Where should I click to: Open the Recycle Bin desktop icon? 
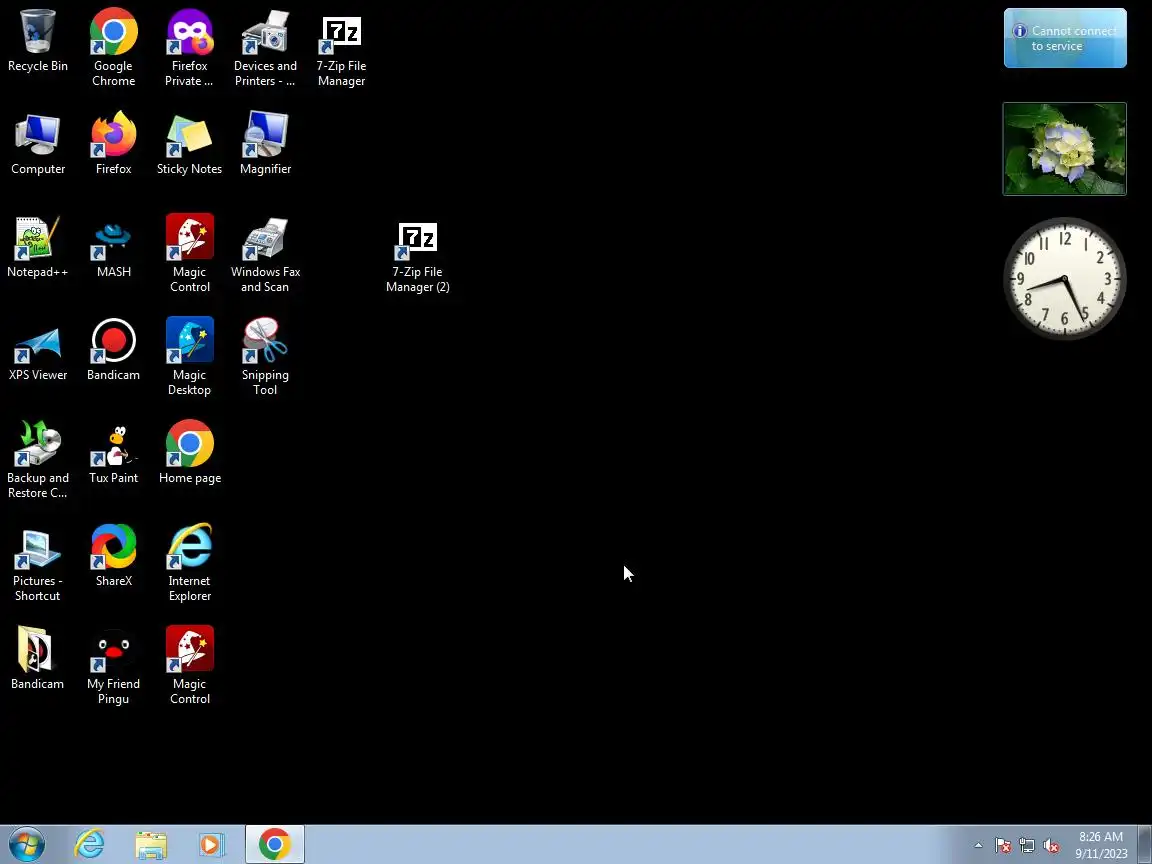[37, 40]
